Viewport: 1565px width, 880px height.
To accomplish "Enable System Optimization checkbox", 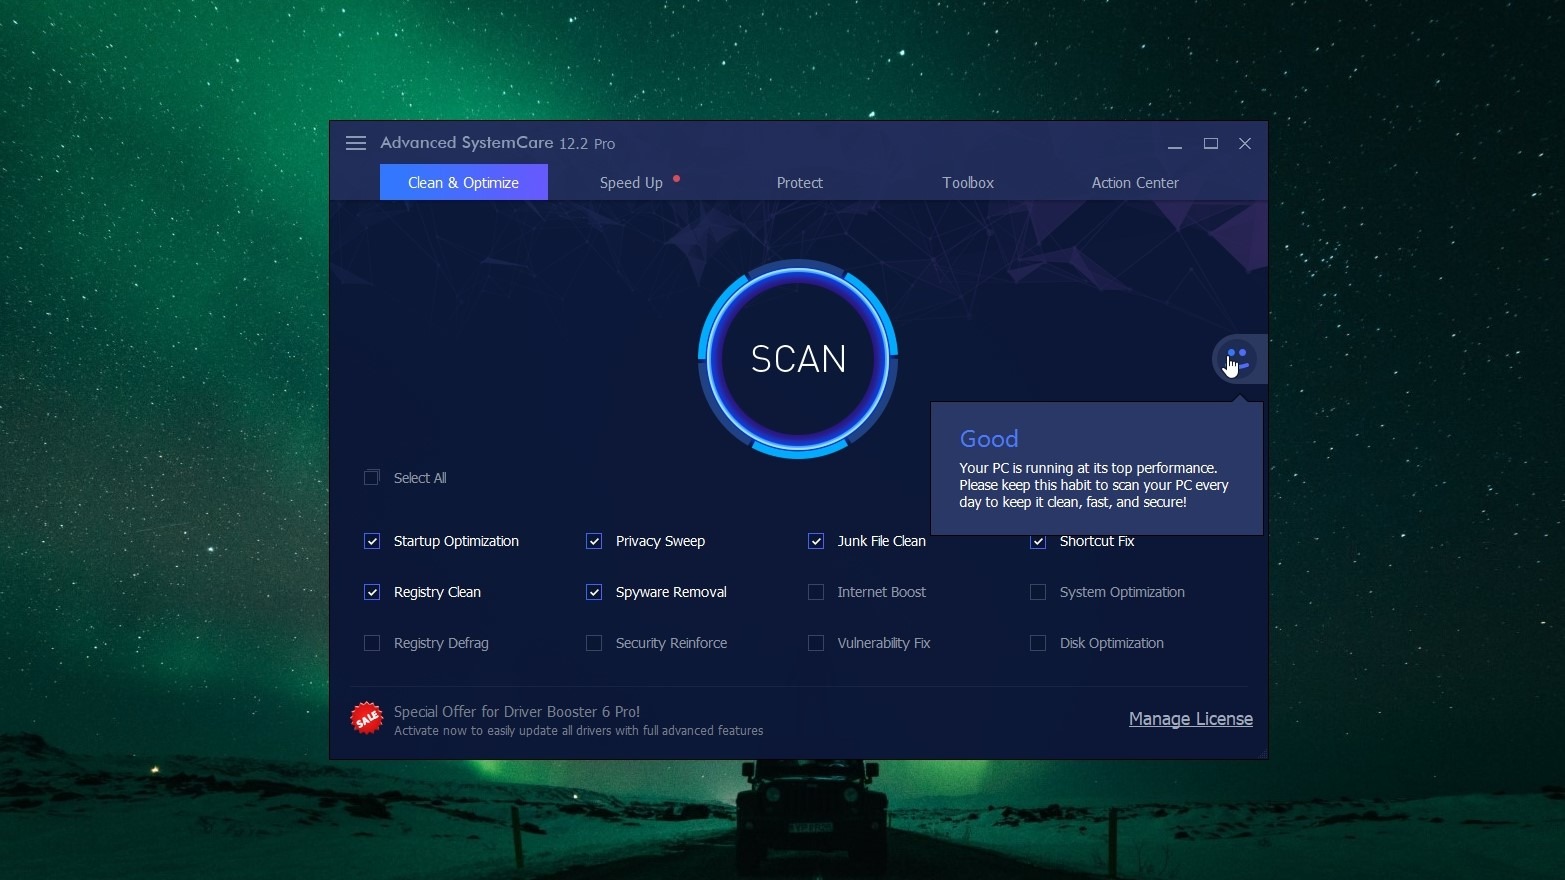I will 1038,592.
